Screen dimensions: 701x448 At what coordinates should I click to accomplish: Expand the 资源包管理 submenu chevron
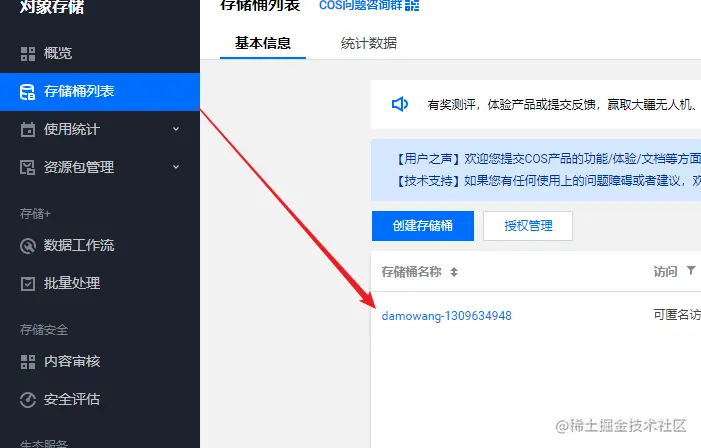point(176,167)
